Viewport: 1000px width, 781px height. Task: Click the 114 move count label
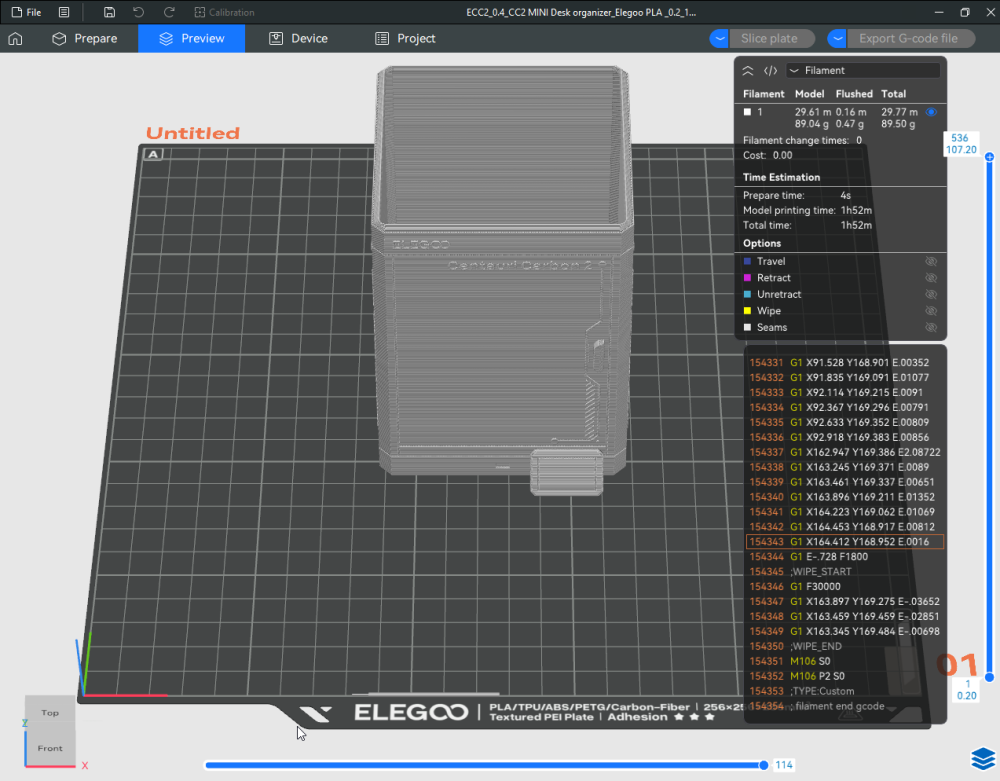click(x=784, y=765)
